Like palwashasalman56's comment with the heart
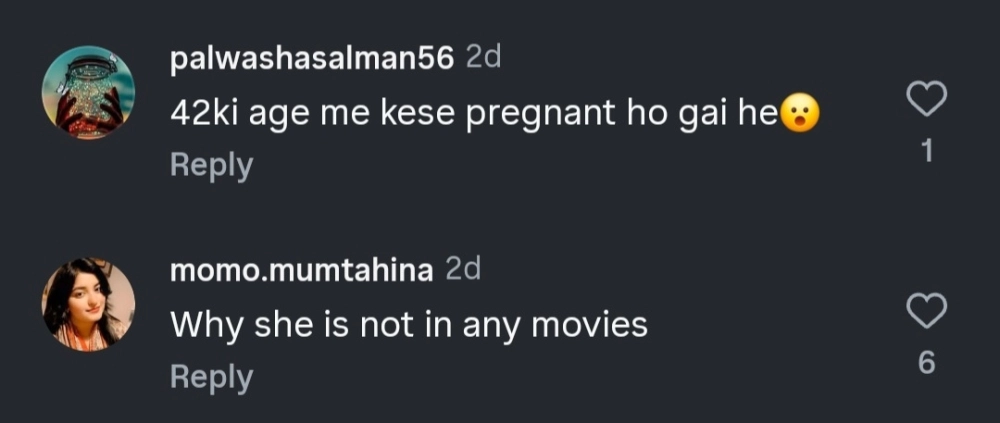 (x=926, y=100)
